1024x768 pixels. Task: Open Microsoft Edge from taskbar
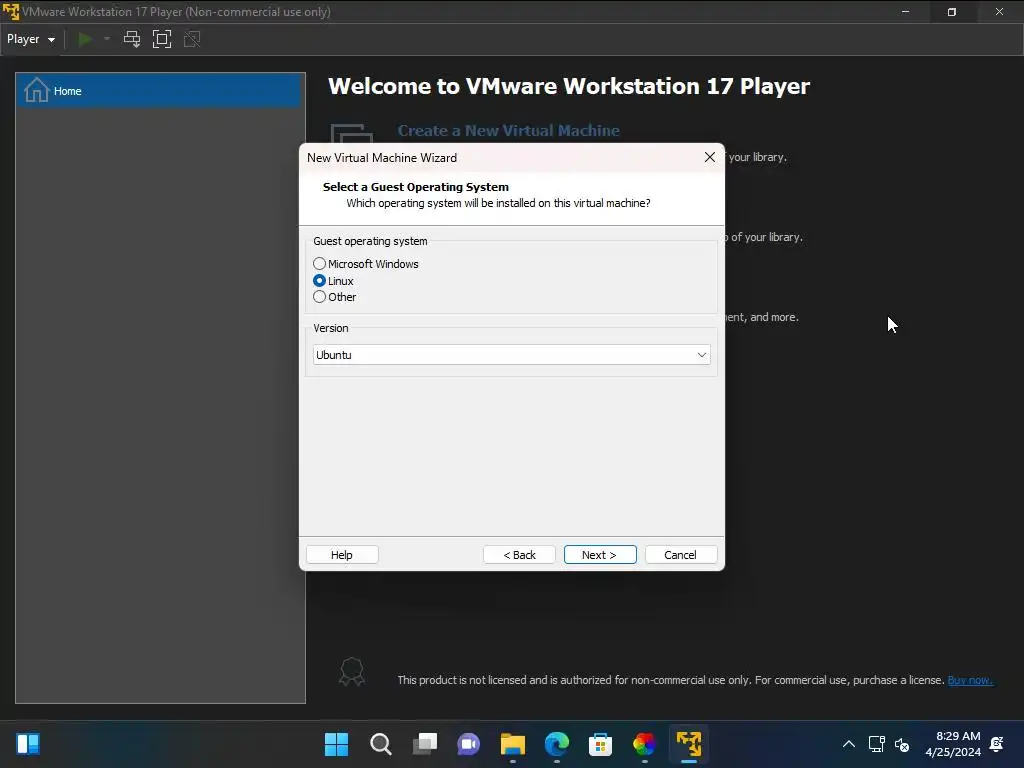(x=556, y=744)
